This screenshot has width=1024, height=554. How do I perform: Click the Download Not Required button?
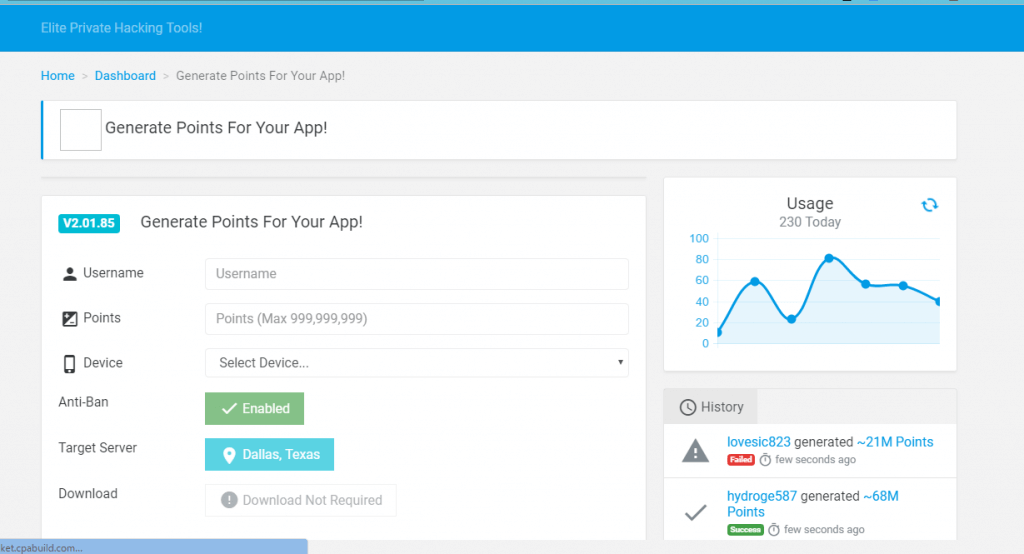click(300, 500)
